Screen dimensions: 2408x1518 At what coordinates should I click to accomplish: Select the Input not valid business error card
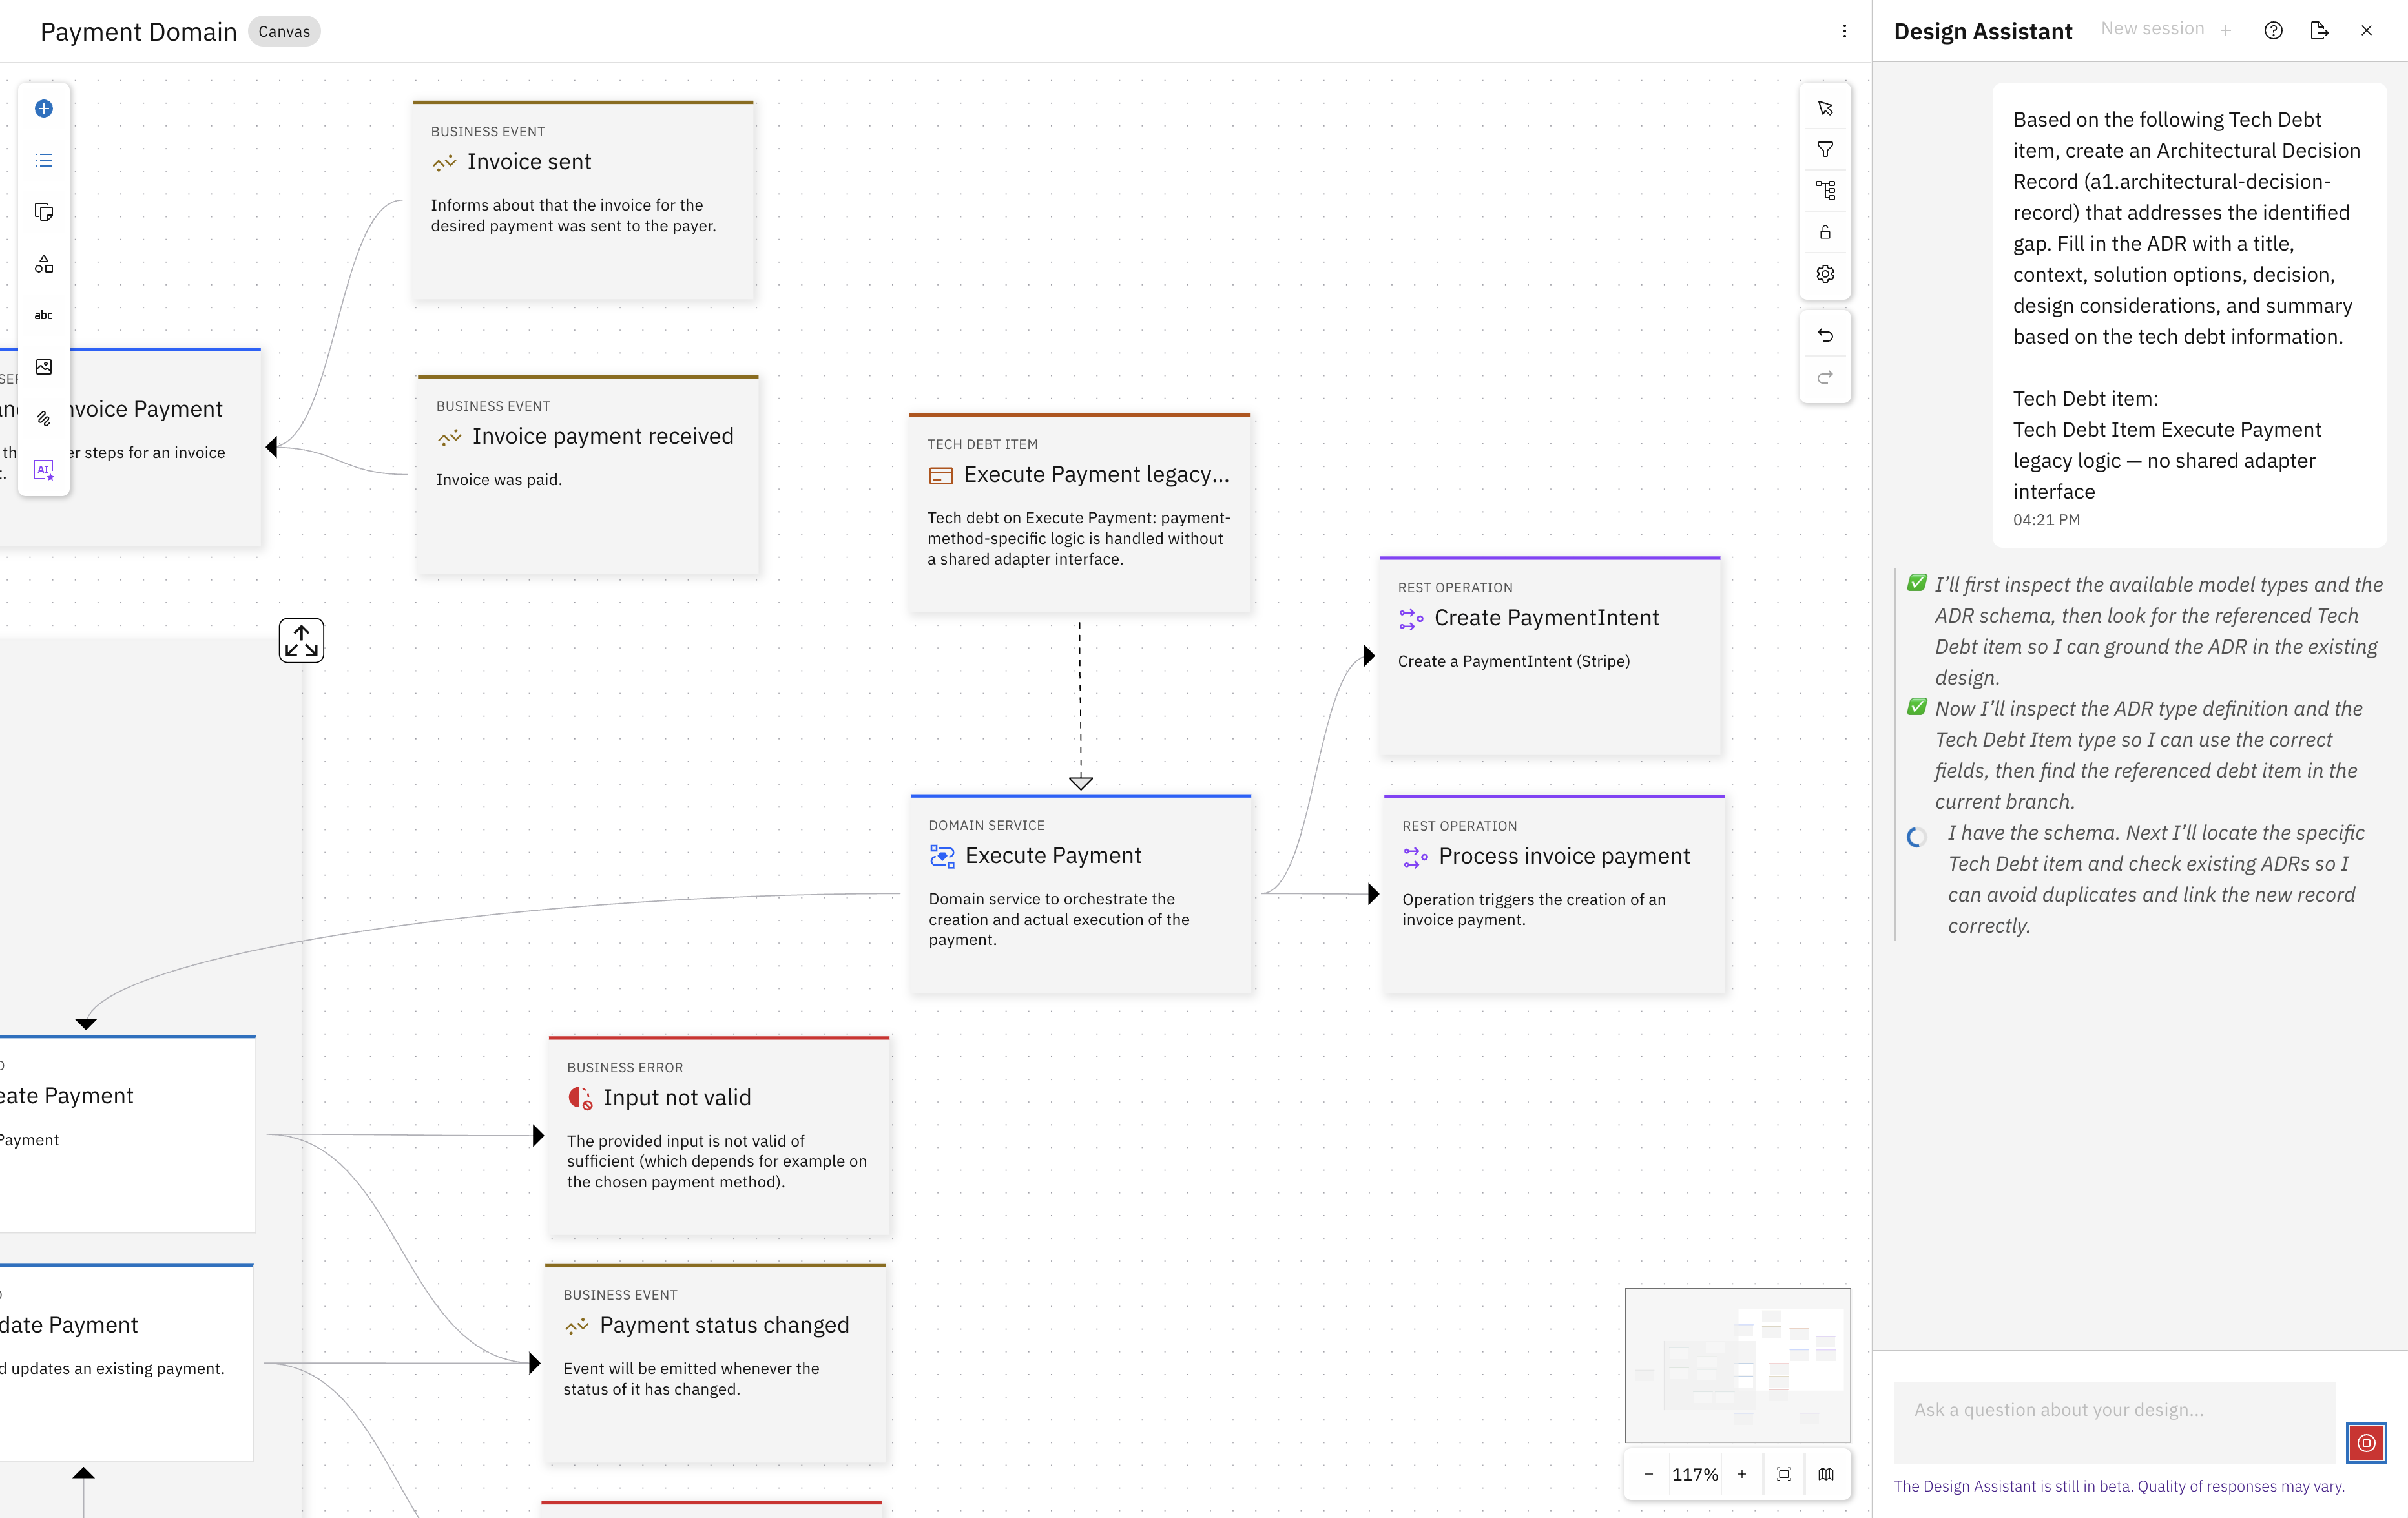719,1136
